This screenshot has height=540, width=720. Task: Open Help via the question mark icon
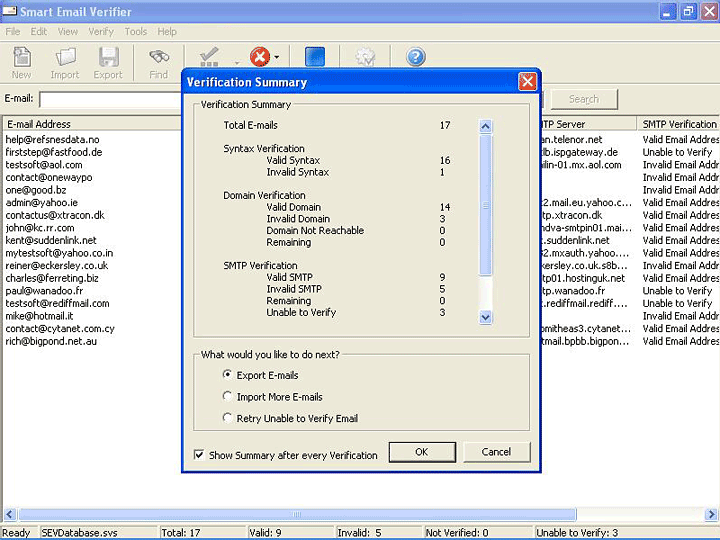click(415, 57)
